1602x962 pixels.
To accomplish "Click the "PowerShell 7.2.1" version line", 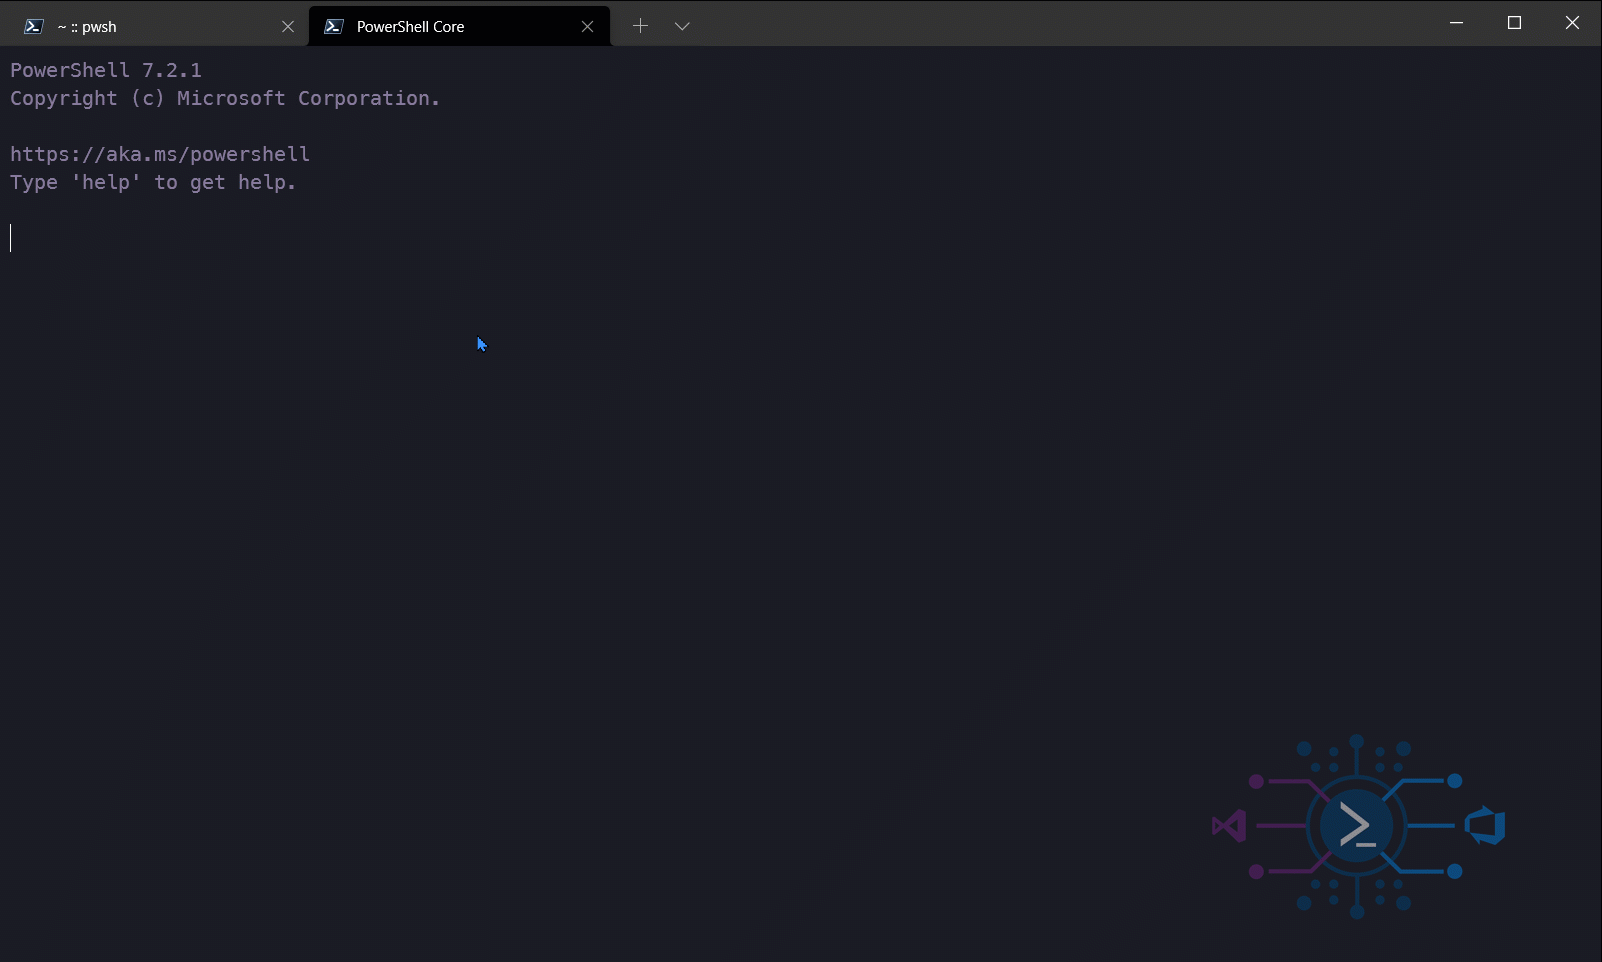I will click(106, 70).
